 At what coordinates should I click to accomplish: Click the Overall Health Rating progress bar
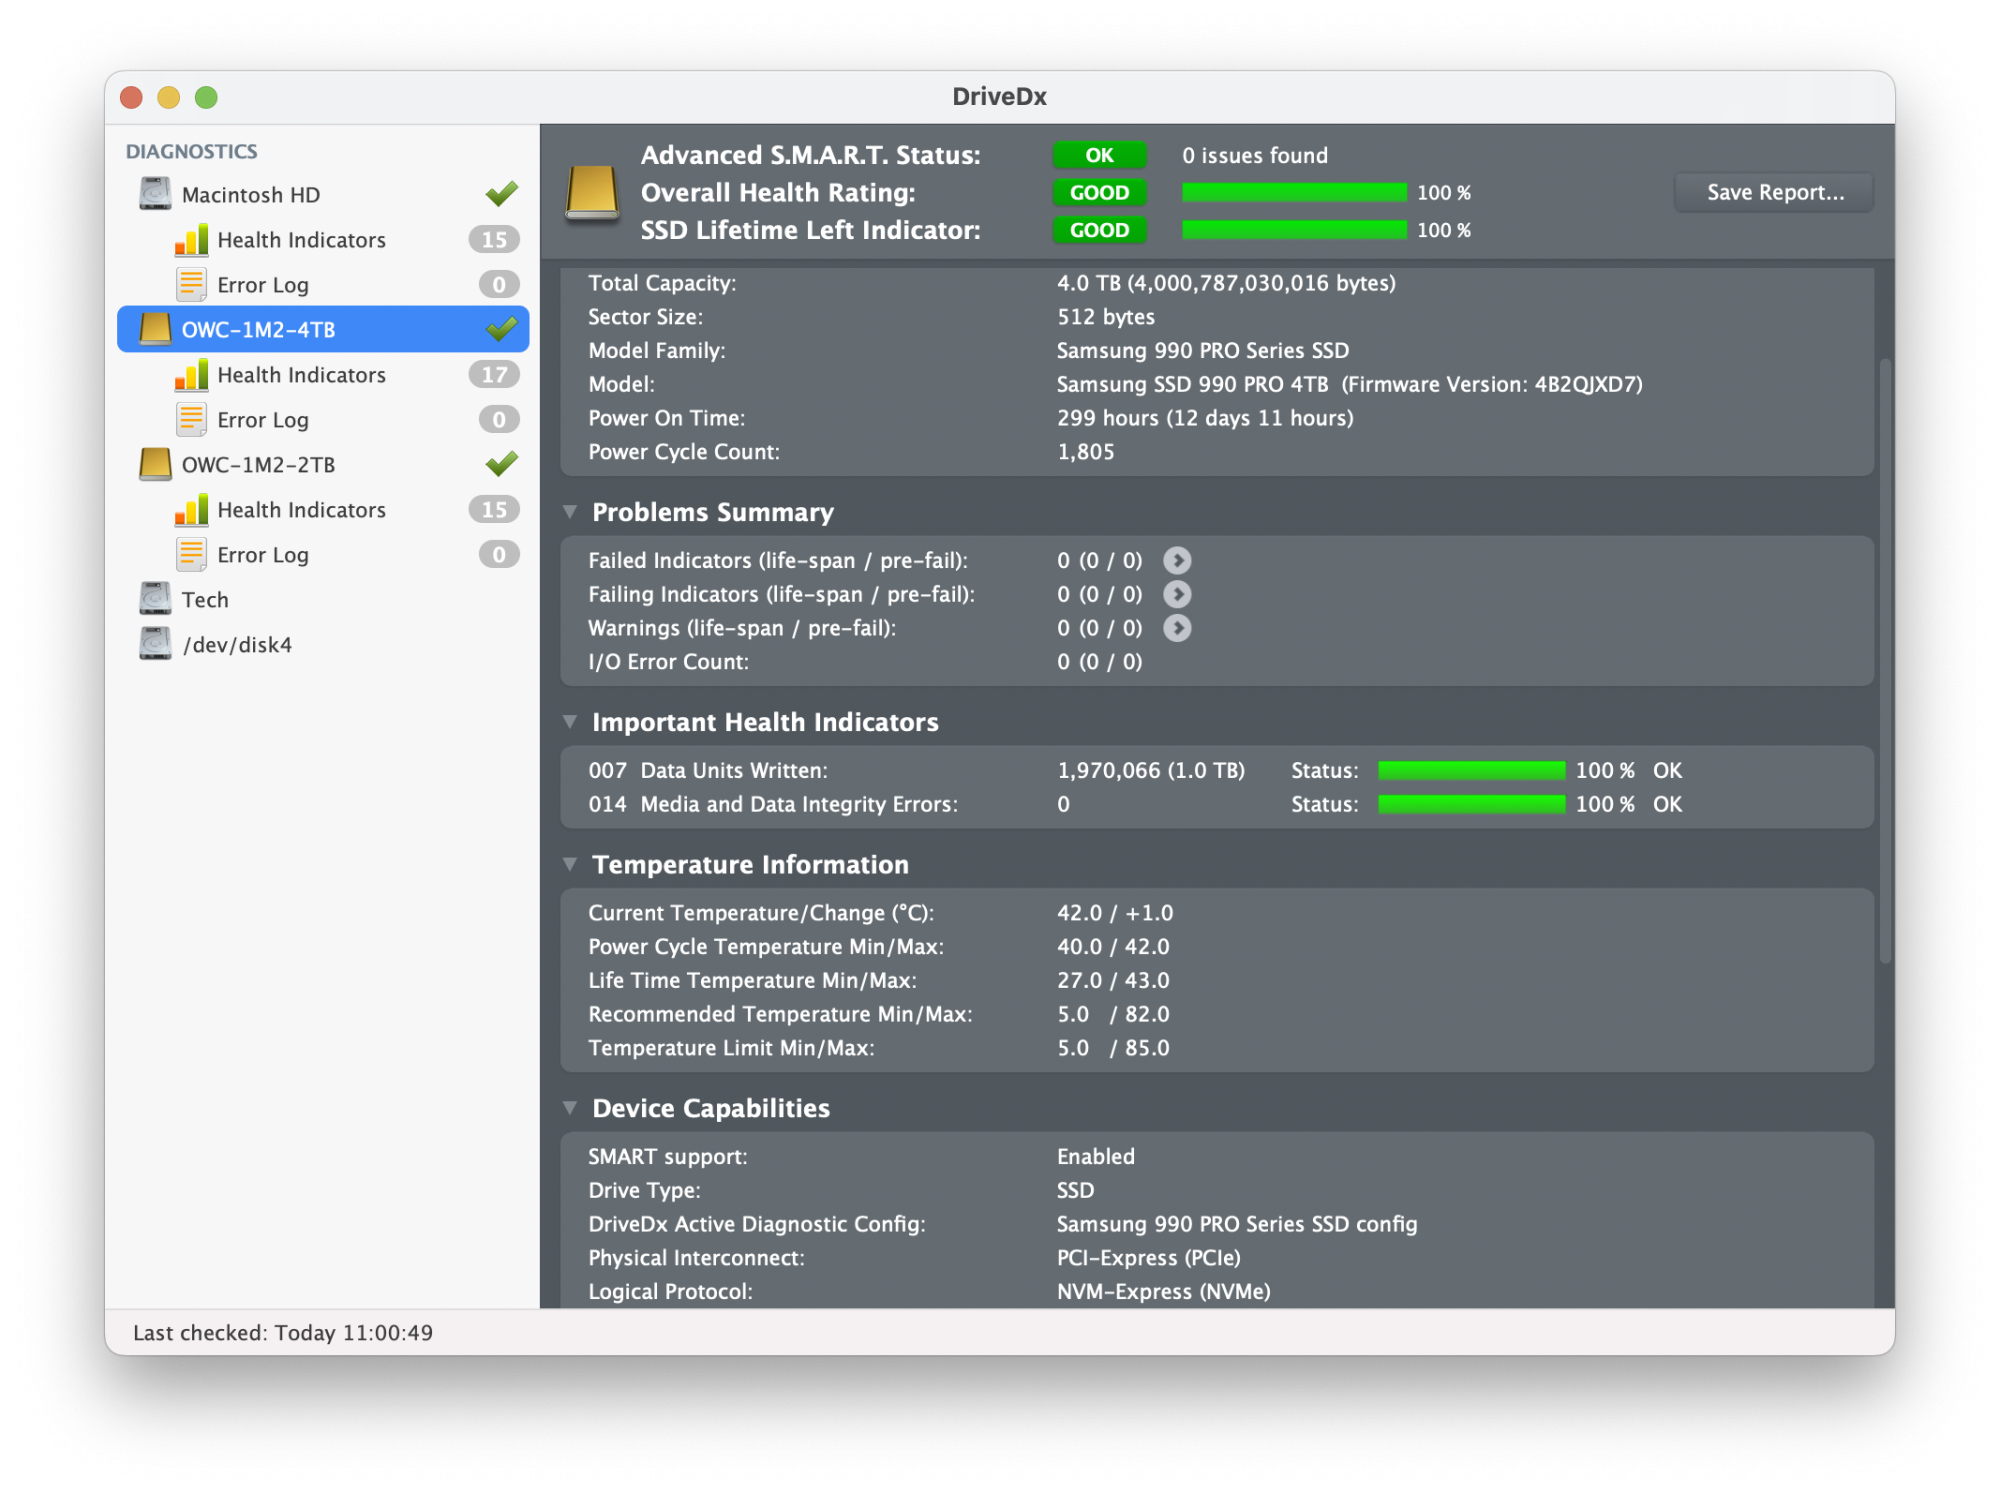pyautogui.click(x=1294, y=193)
